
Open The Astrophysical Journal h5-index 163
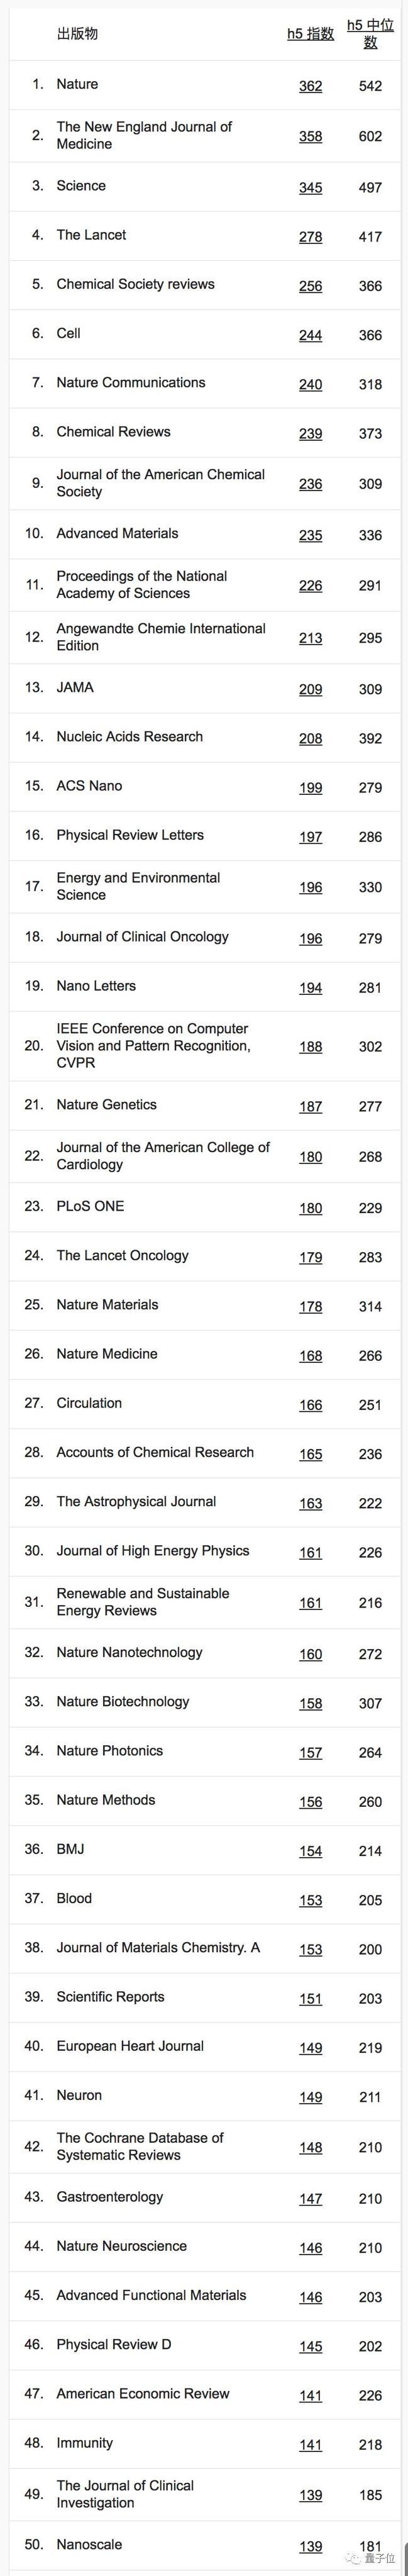310,1503
